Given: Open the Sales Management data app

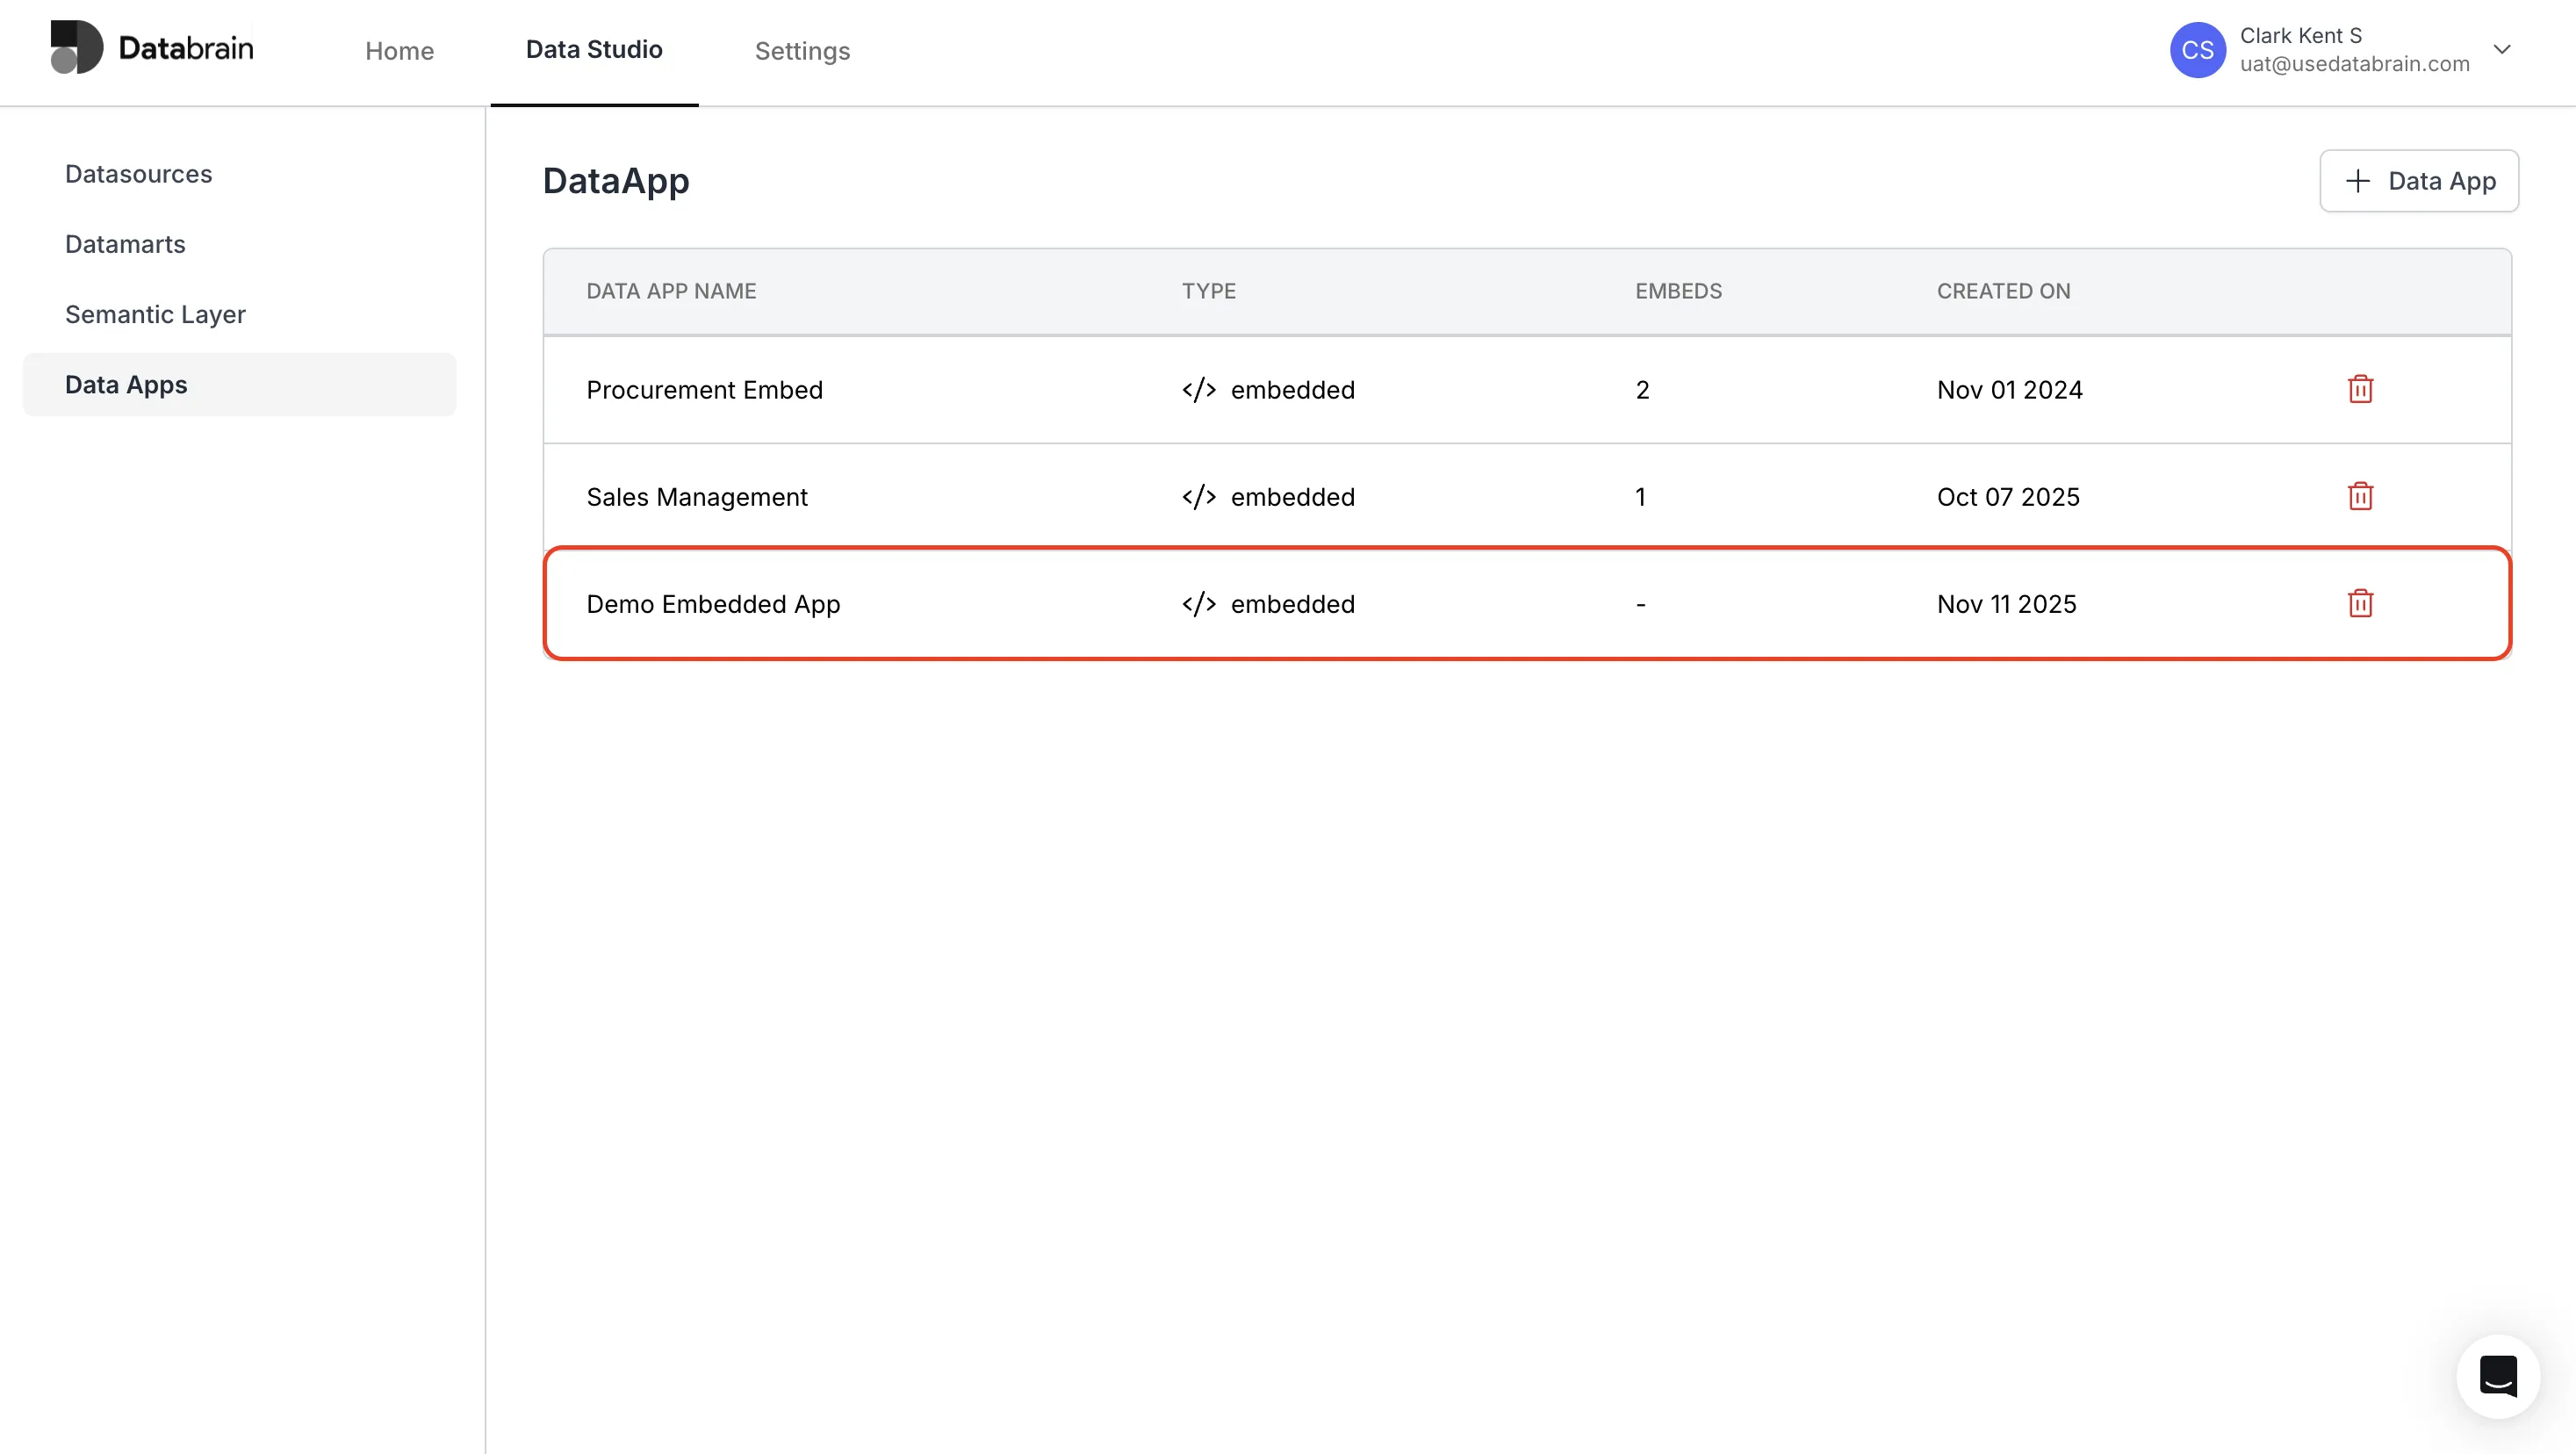Looking at the screenshot, I should pos(697,497).
